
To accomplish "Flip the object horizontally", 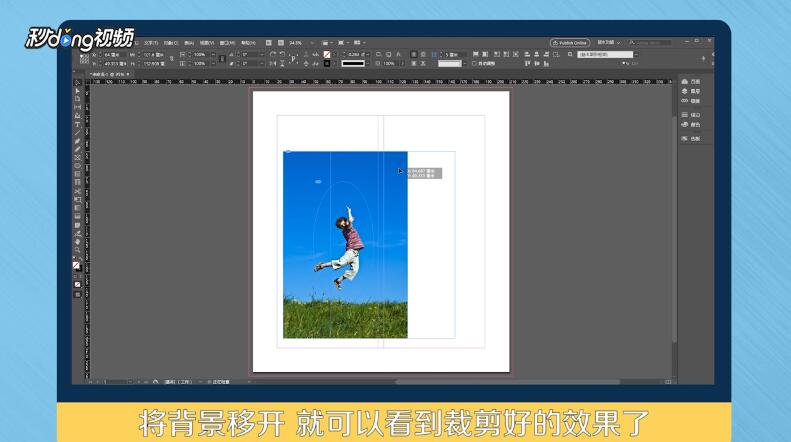I will tap(273, 64).
